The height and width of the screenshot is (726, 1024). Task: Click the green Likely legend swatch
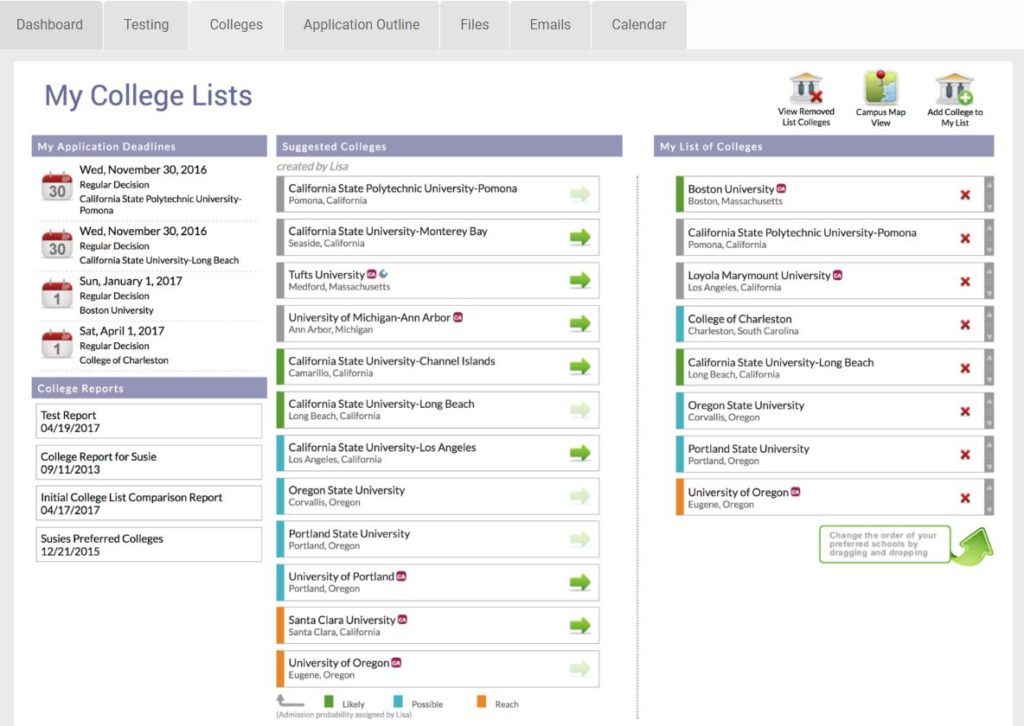pos(328,702)
